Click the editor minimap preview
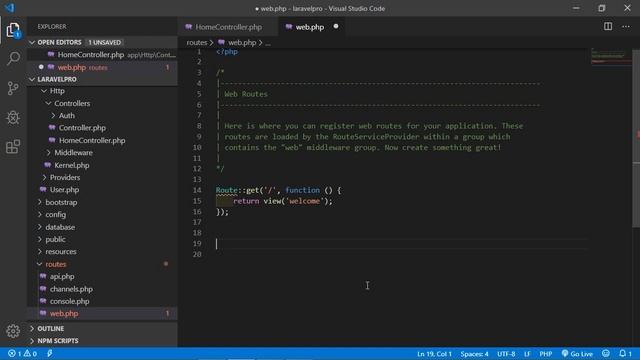This screenshot has width=640, height=360. click(x=611, y=56)
